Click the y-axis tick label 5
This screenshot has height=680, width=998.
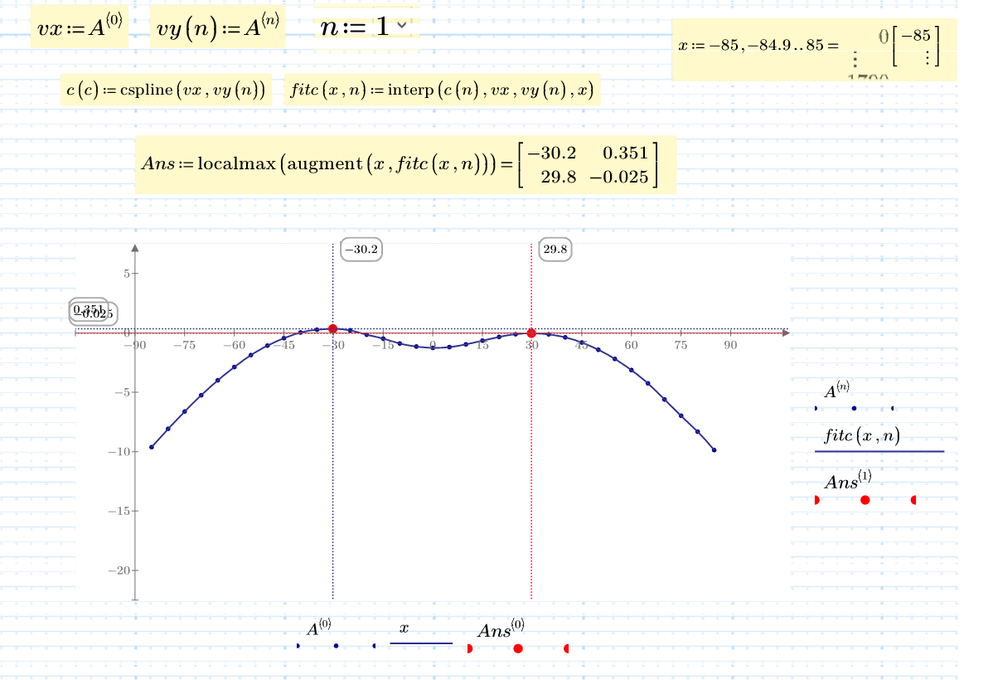pyautogui.click(x=126, y=273)
